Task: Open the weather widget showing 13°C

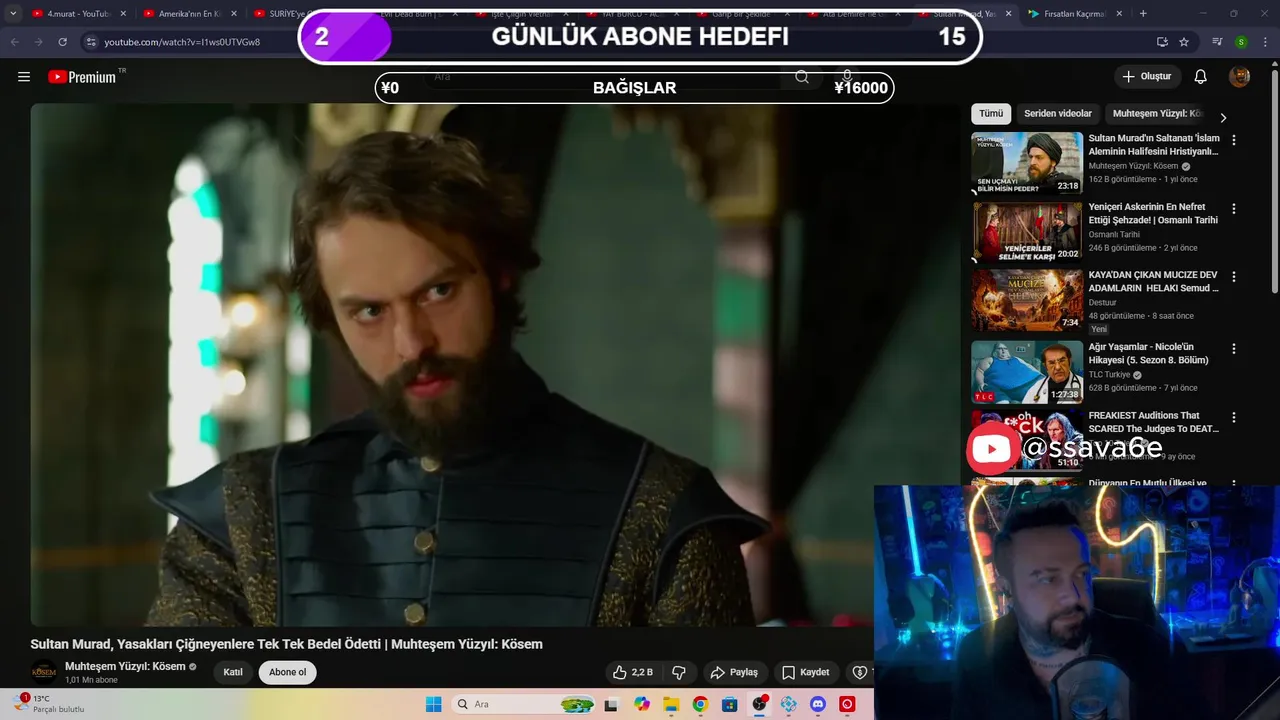Action: tap(48, 704)
